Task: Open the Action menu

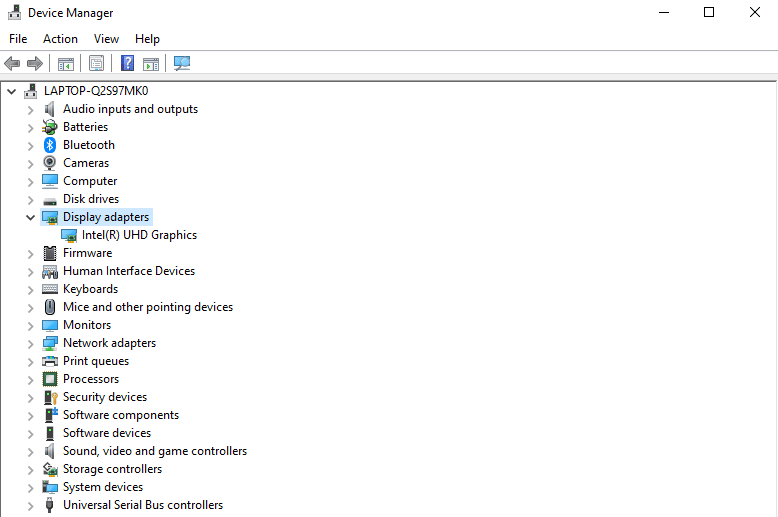Action: click(x=60, y=39)
